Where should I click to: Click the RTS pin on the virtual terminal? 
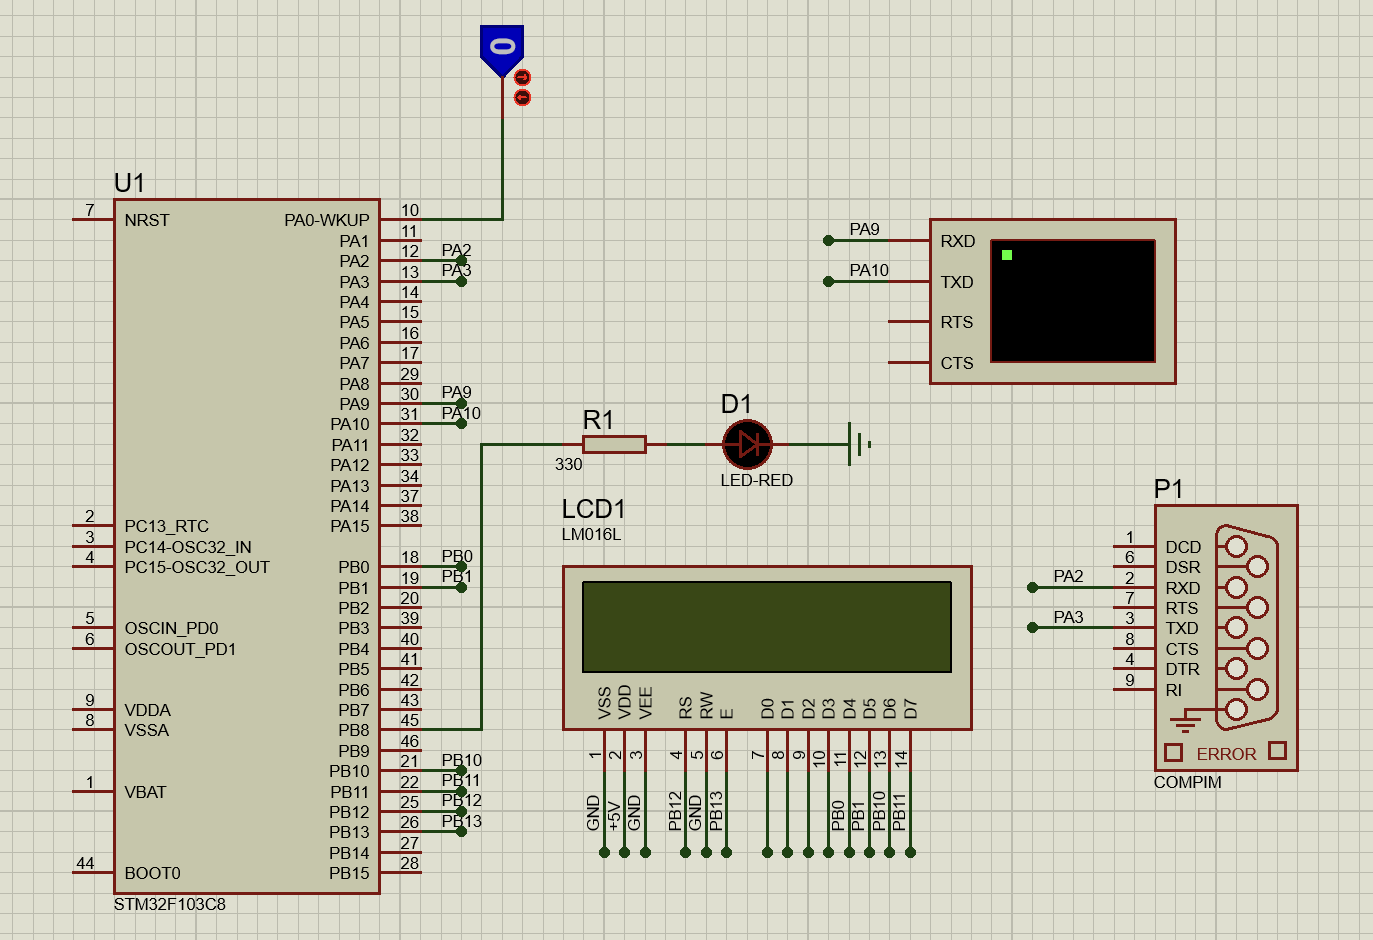(x=957, y=322)
